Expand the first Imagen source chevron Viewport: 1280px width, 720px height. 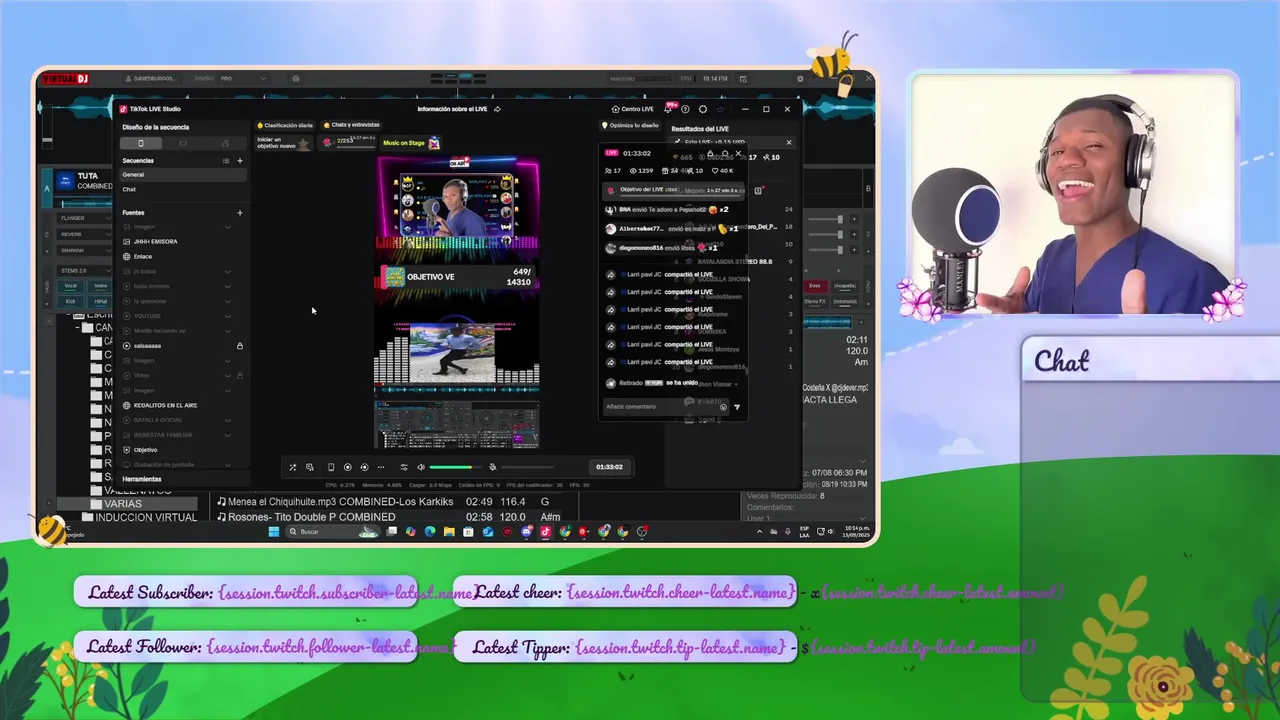click(x=227, y=227)
